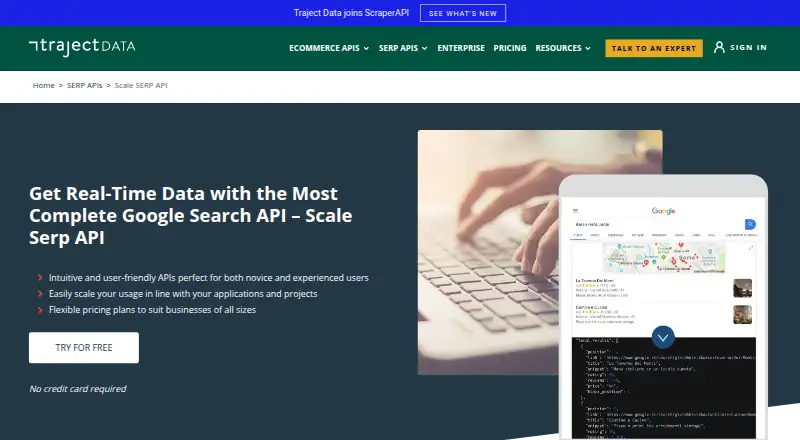Image resolution: width=800 pixels, height=440 pixels.
Task: Click the TRY FOR FREE button
Action: [x=84, y=348]
